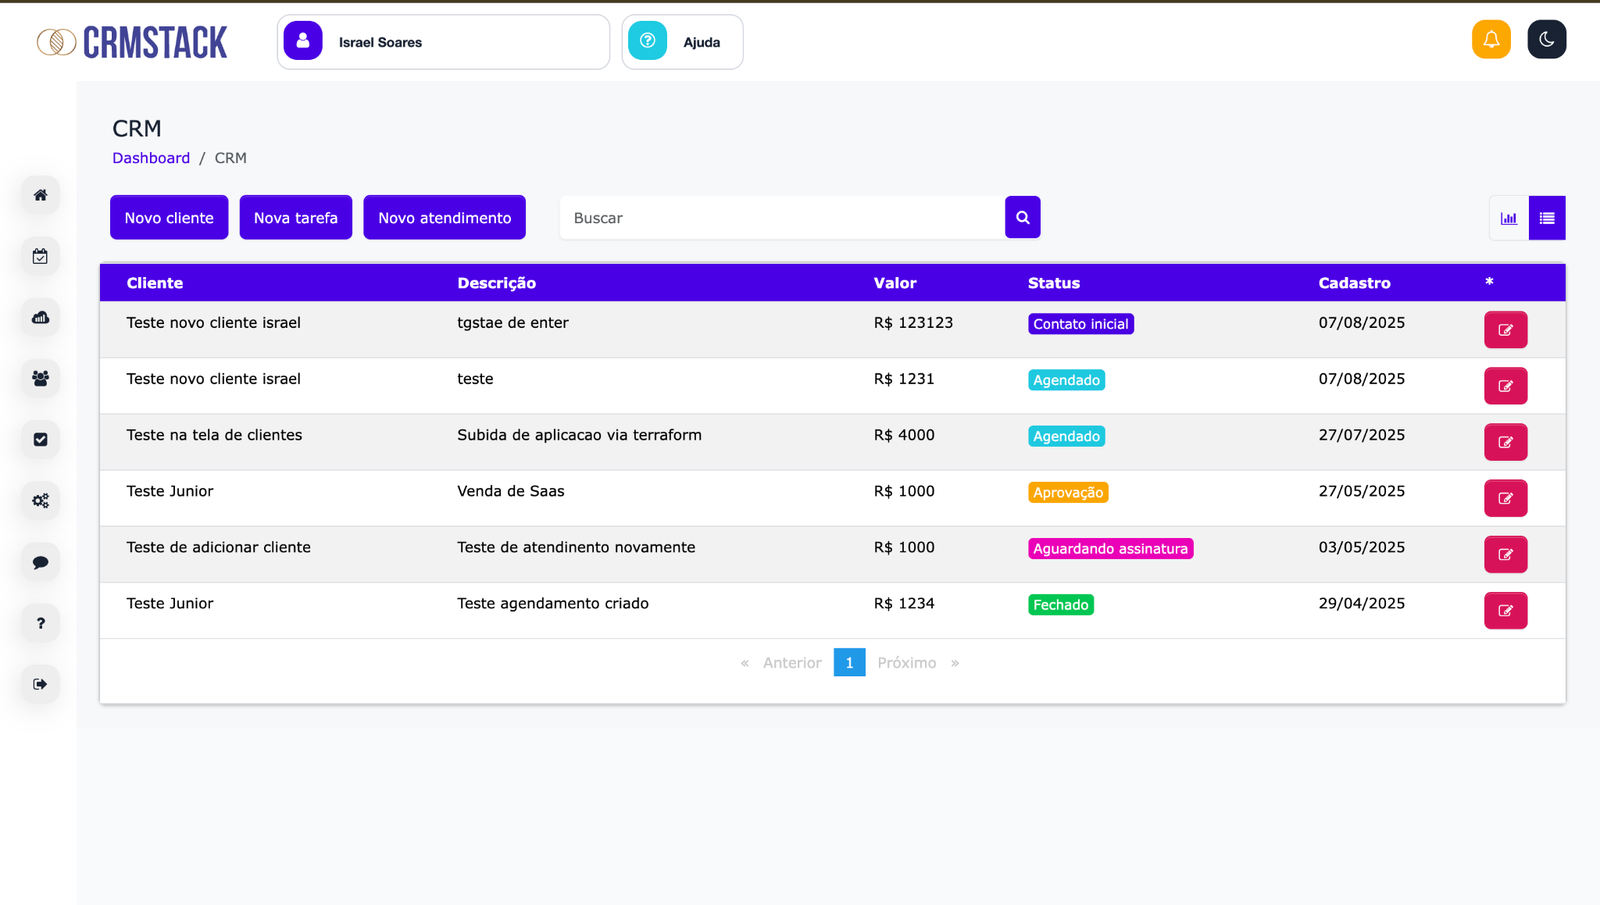Edit the Venda de Saas row
Screen dimensions: 1600x905
(x=1505, y=498)
